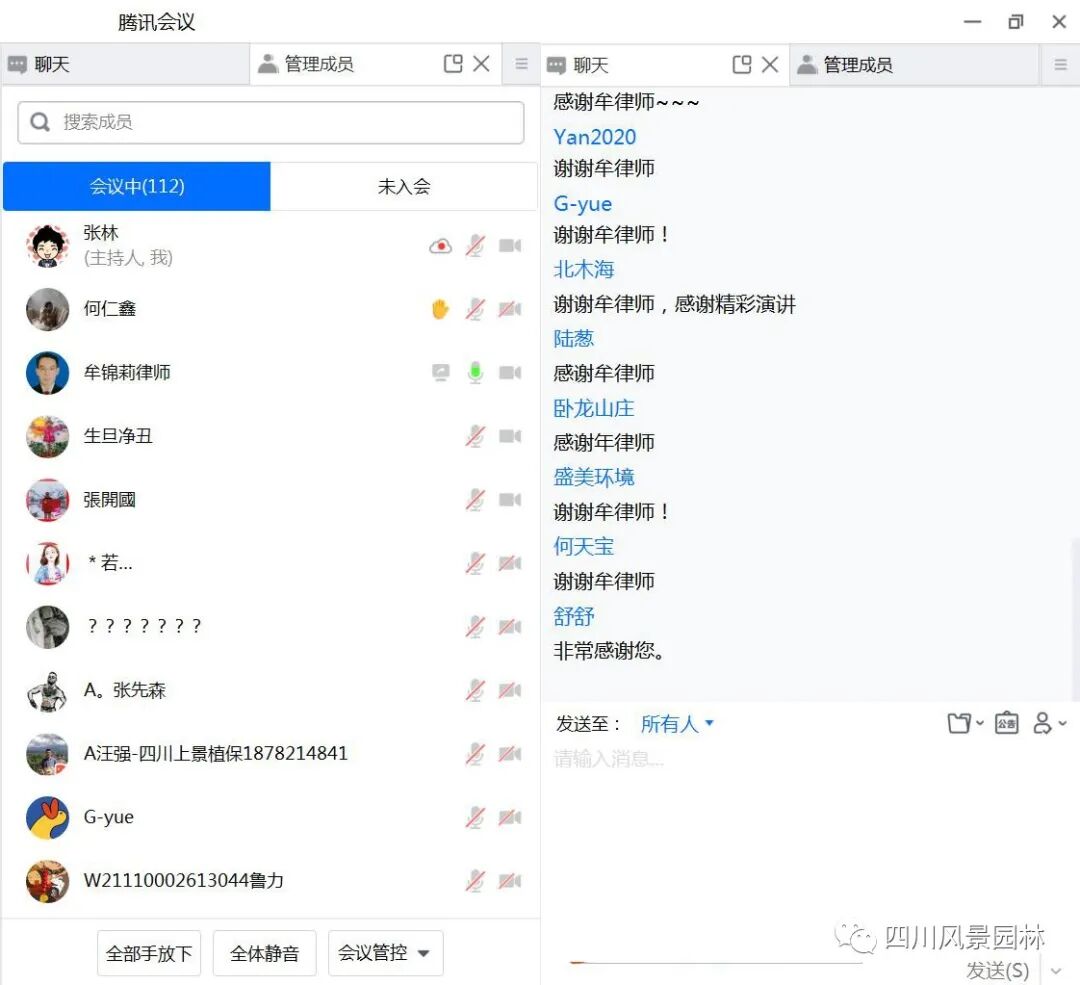
Task: Open the chevron next to 发送(S)
Action: tap(1056, 970)
